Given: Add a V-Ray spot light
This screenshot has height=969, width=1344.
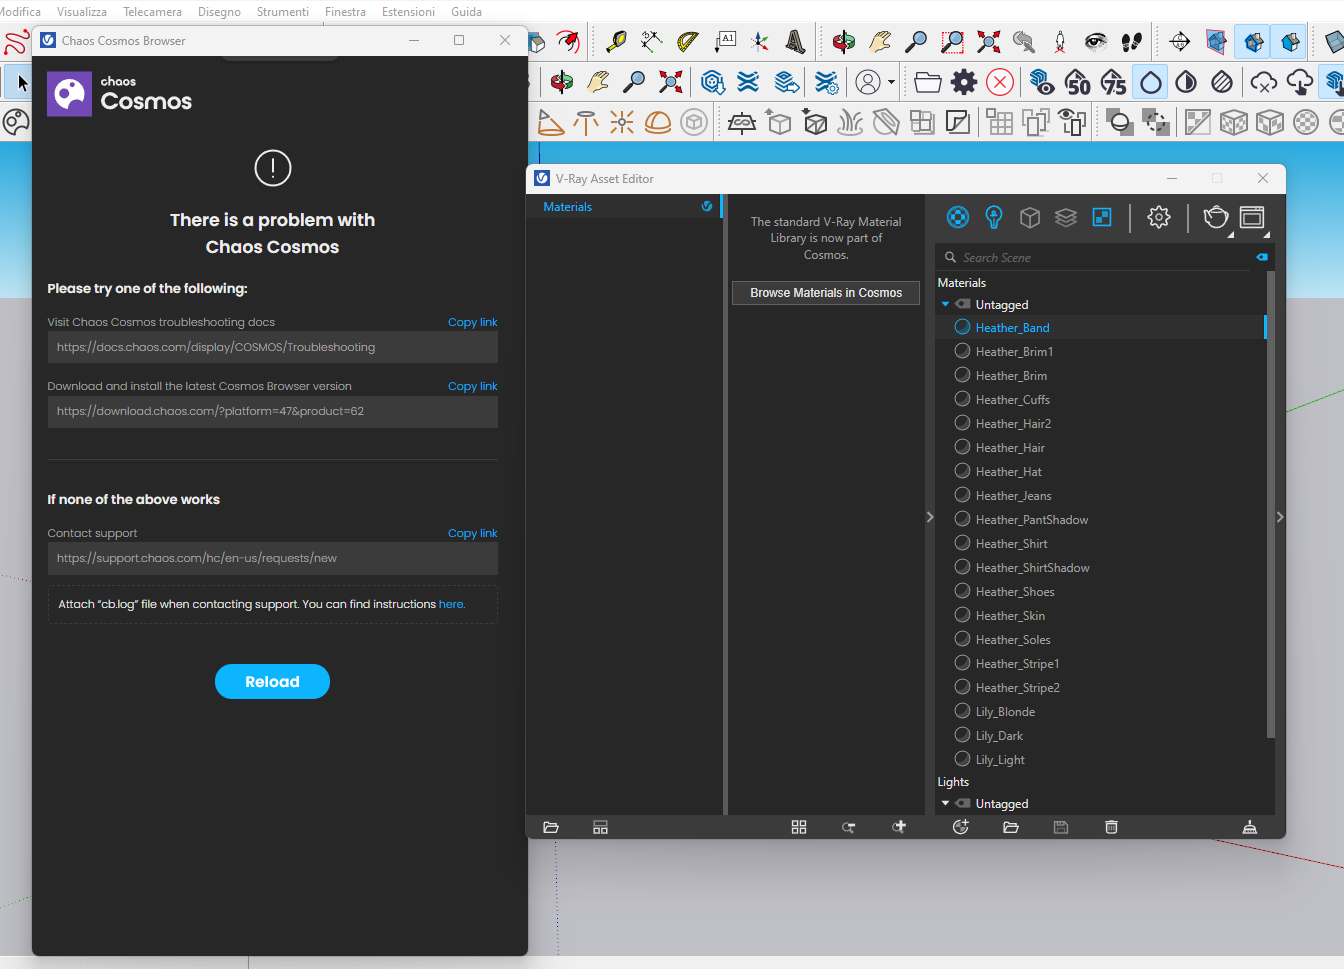Looking at the screenshot, I should click(x=550, y=123).
